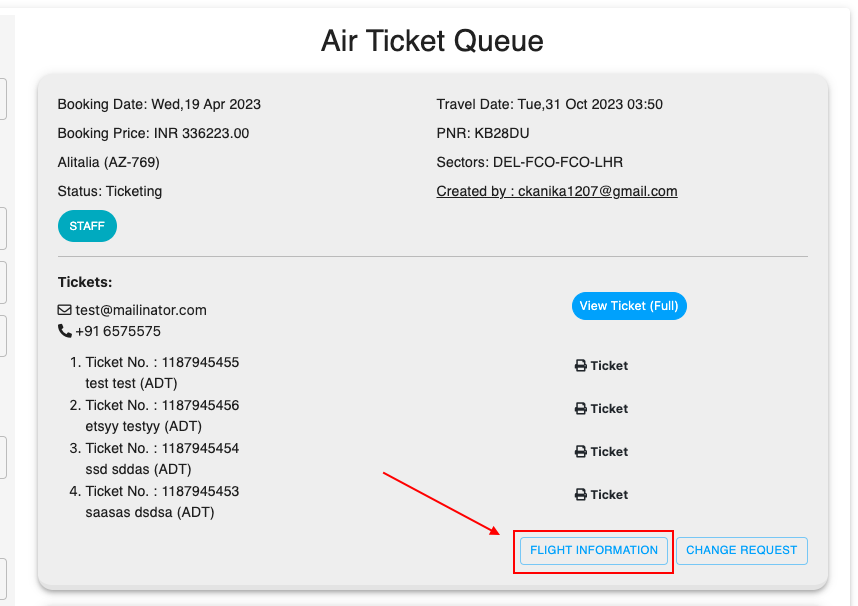Select the PNR: KB28DU text

pyautogui.click(x=482, y=133)
